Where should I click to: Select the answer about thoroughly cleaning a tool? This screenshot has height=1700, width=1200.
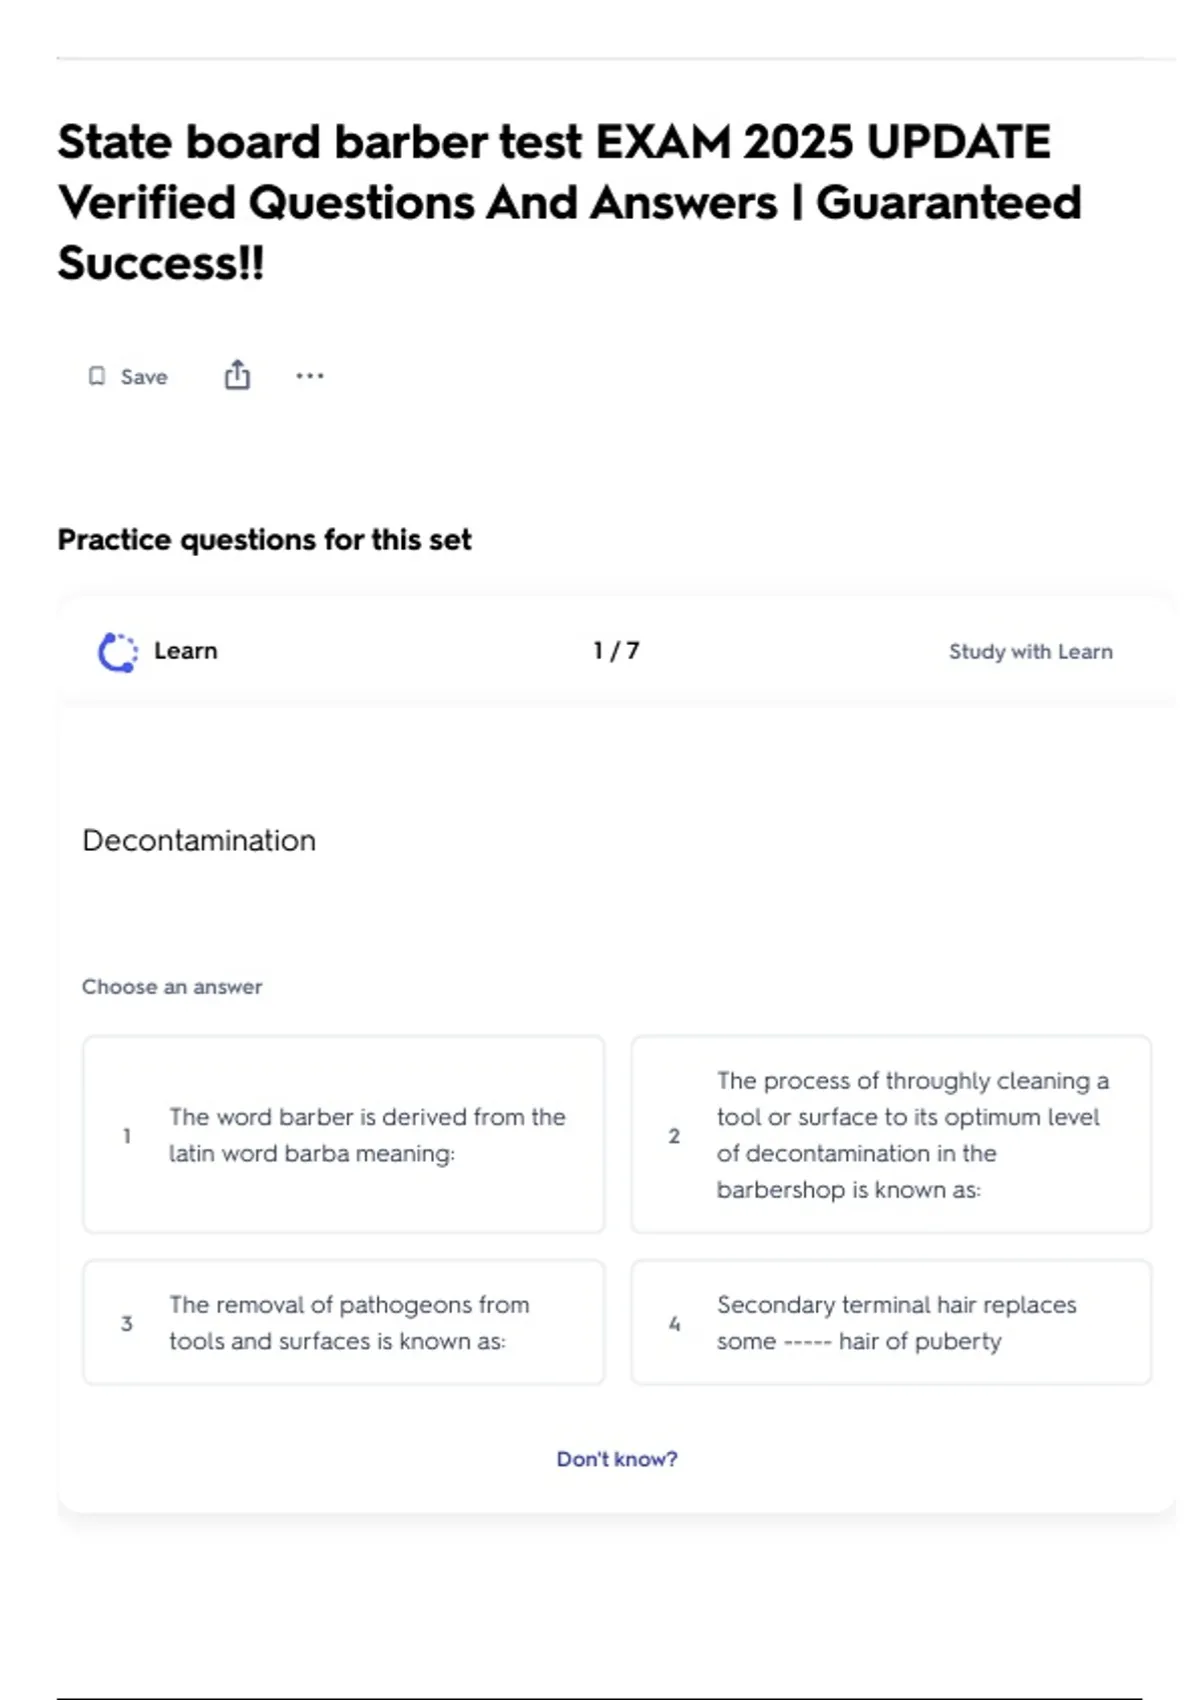(891, 1135)
